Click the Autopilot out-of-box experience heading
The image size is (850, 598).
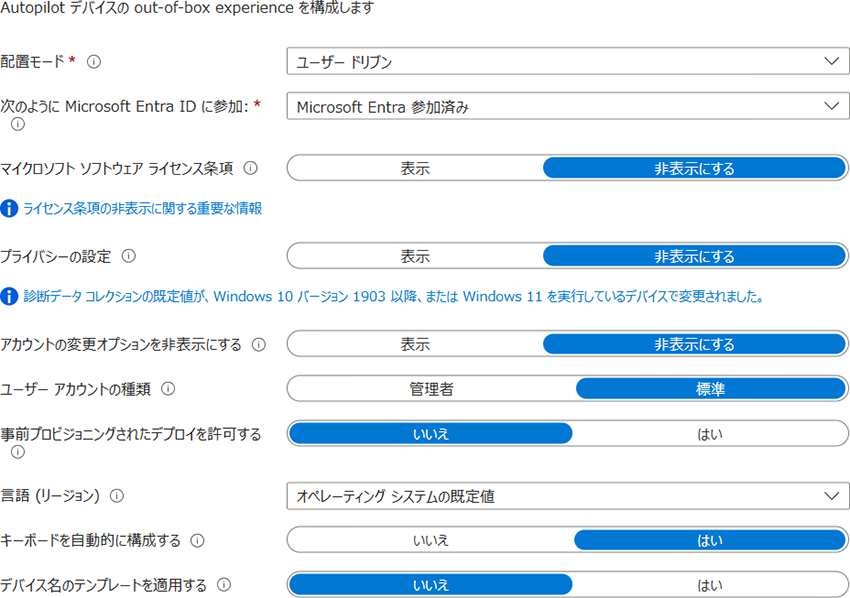[187, 8]
